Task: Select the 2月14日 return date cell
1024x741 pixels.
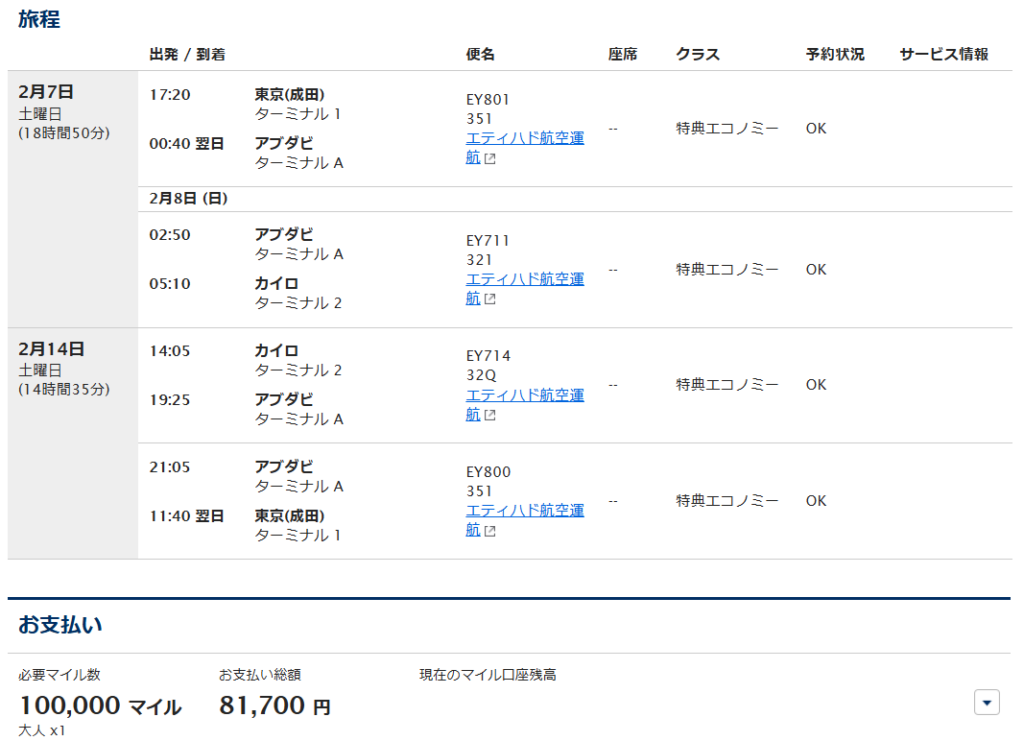Action: [x=51, y=349]
